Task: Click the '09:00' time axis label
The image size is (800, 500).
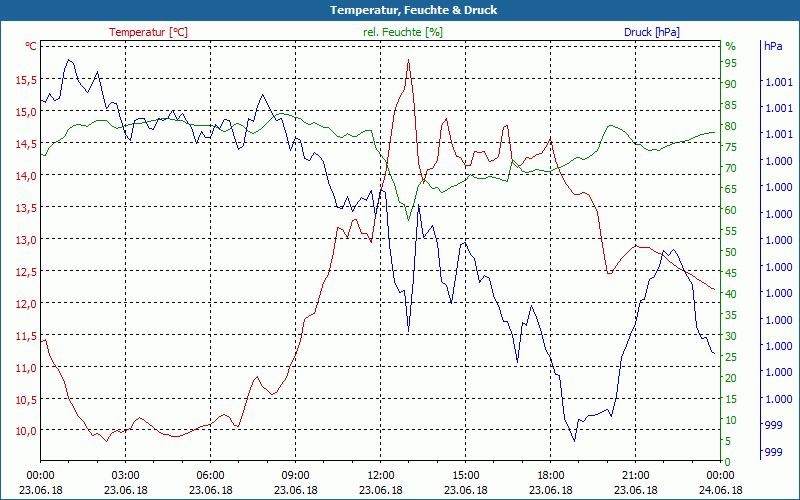Action: click(x=295, y=476)
